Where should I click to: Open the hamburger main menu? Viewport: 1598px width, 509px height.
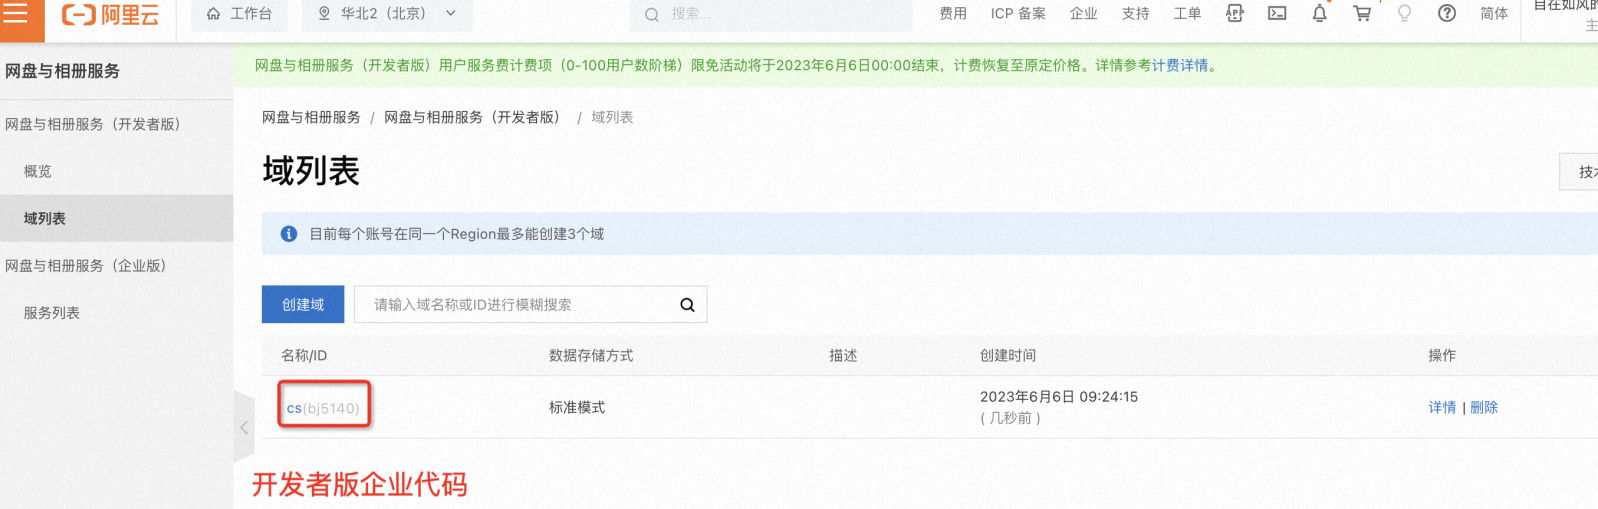[x=18, y=14]
